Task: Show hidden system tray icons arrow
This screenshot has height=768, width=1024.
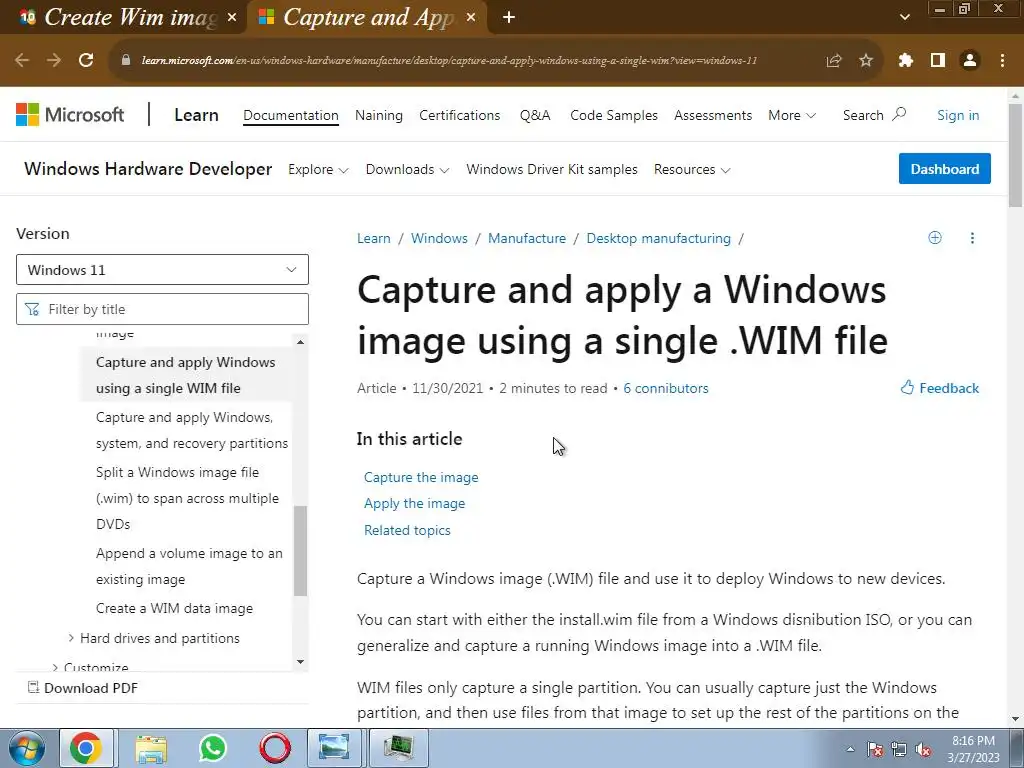Action: (x=850, y=749)
